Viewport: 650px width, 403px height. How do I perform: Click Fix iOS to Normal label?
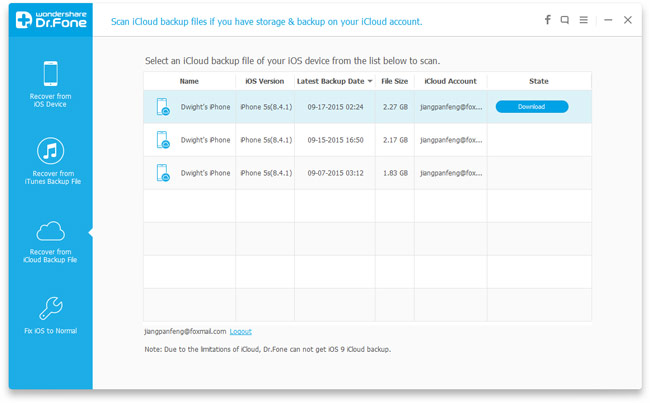click(x=51, y=331)
